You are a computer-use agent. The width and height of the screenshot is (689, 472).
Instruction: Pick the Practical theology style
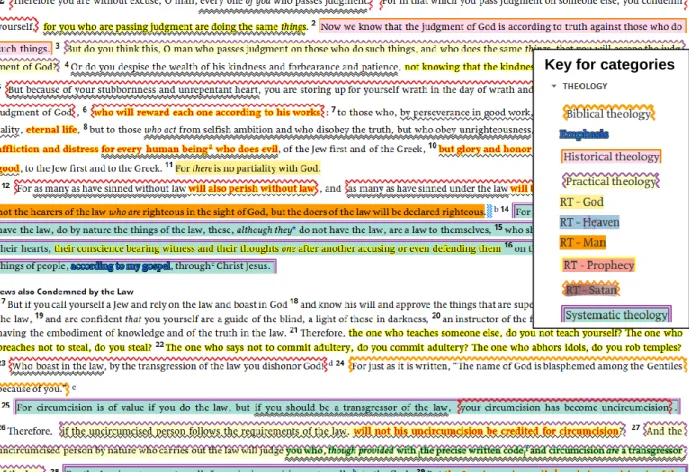click(x=611, y=181)
